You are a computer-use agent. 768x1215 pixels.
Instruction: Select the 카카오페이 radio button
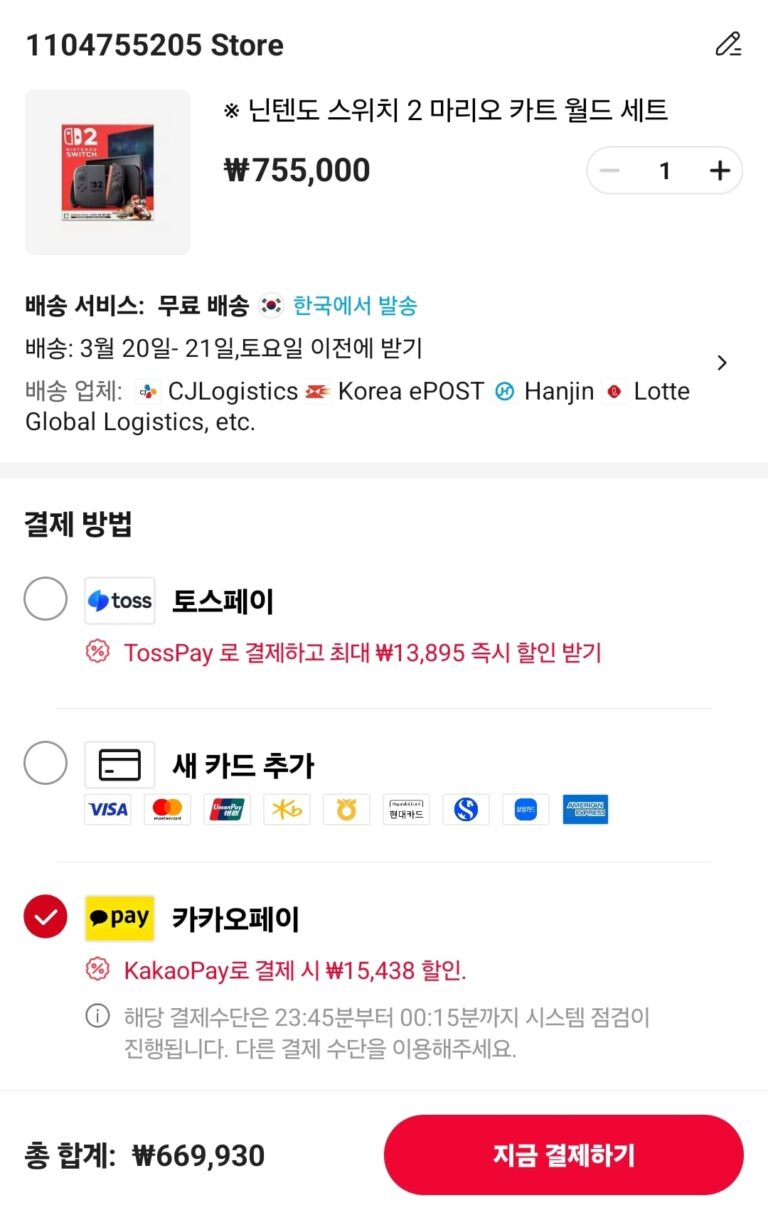45,918
